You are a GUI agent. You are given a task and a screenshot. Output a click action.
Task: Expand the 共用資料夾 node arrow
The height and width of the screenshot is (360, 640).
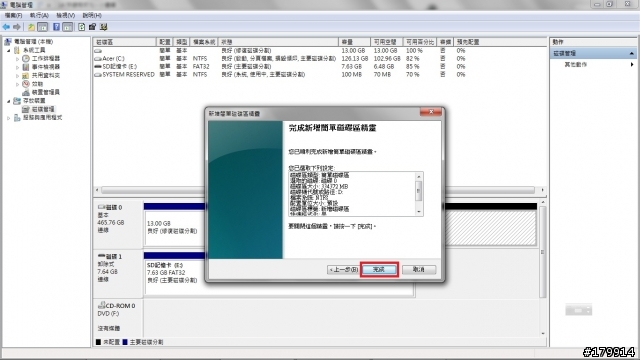[x=18, y=76]
